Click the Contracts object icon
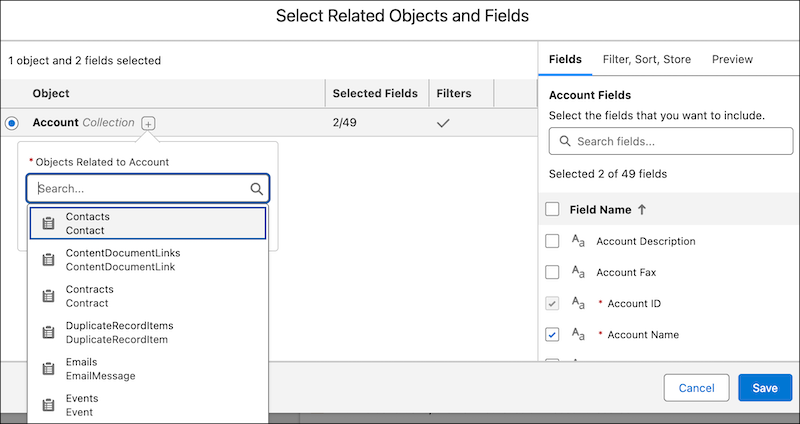This screenshot has width=800, height=424. tap(48, 296)
